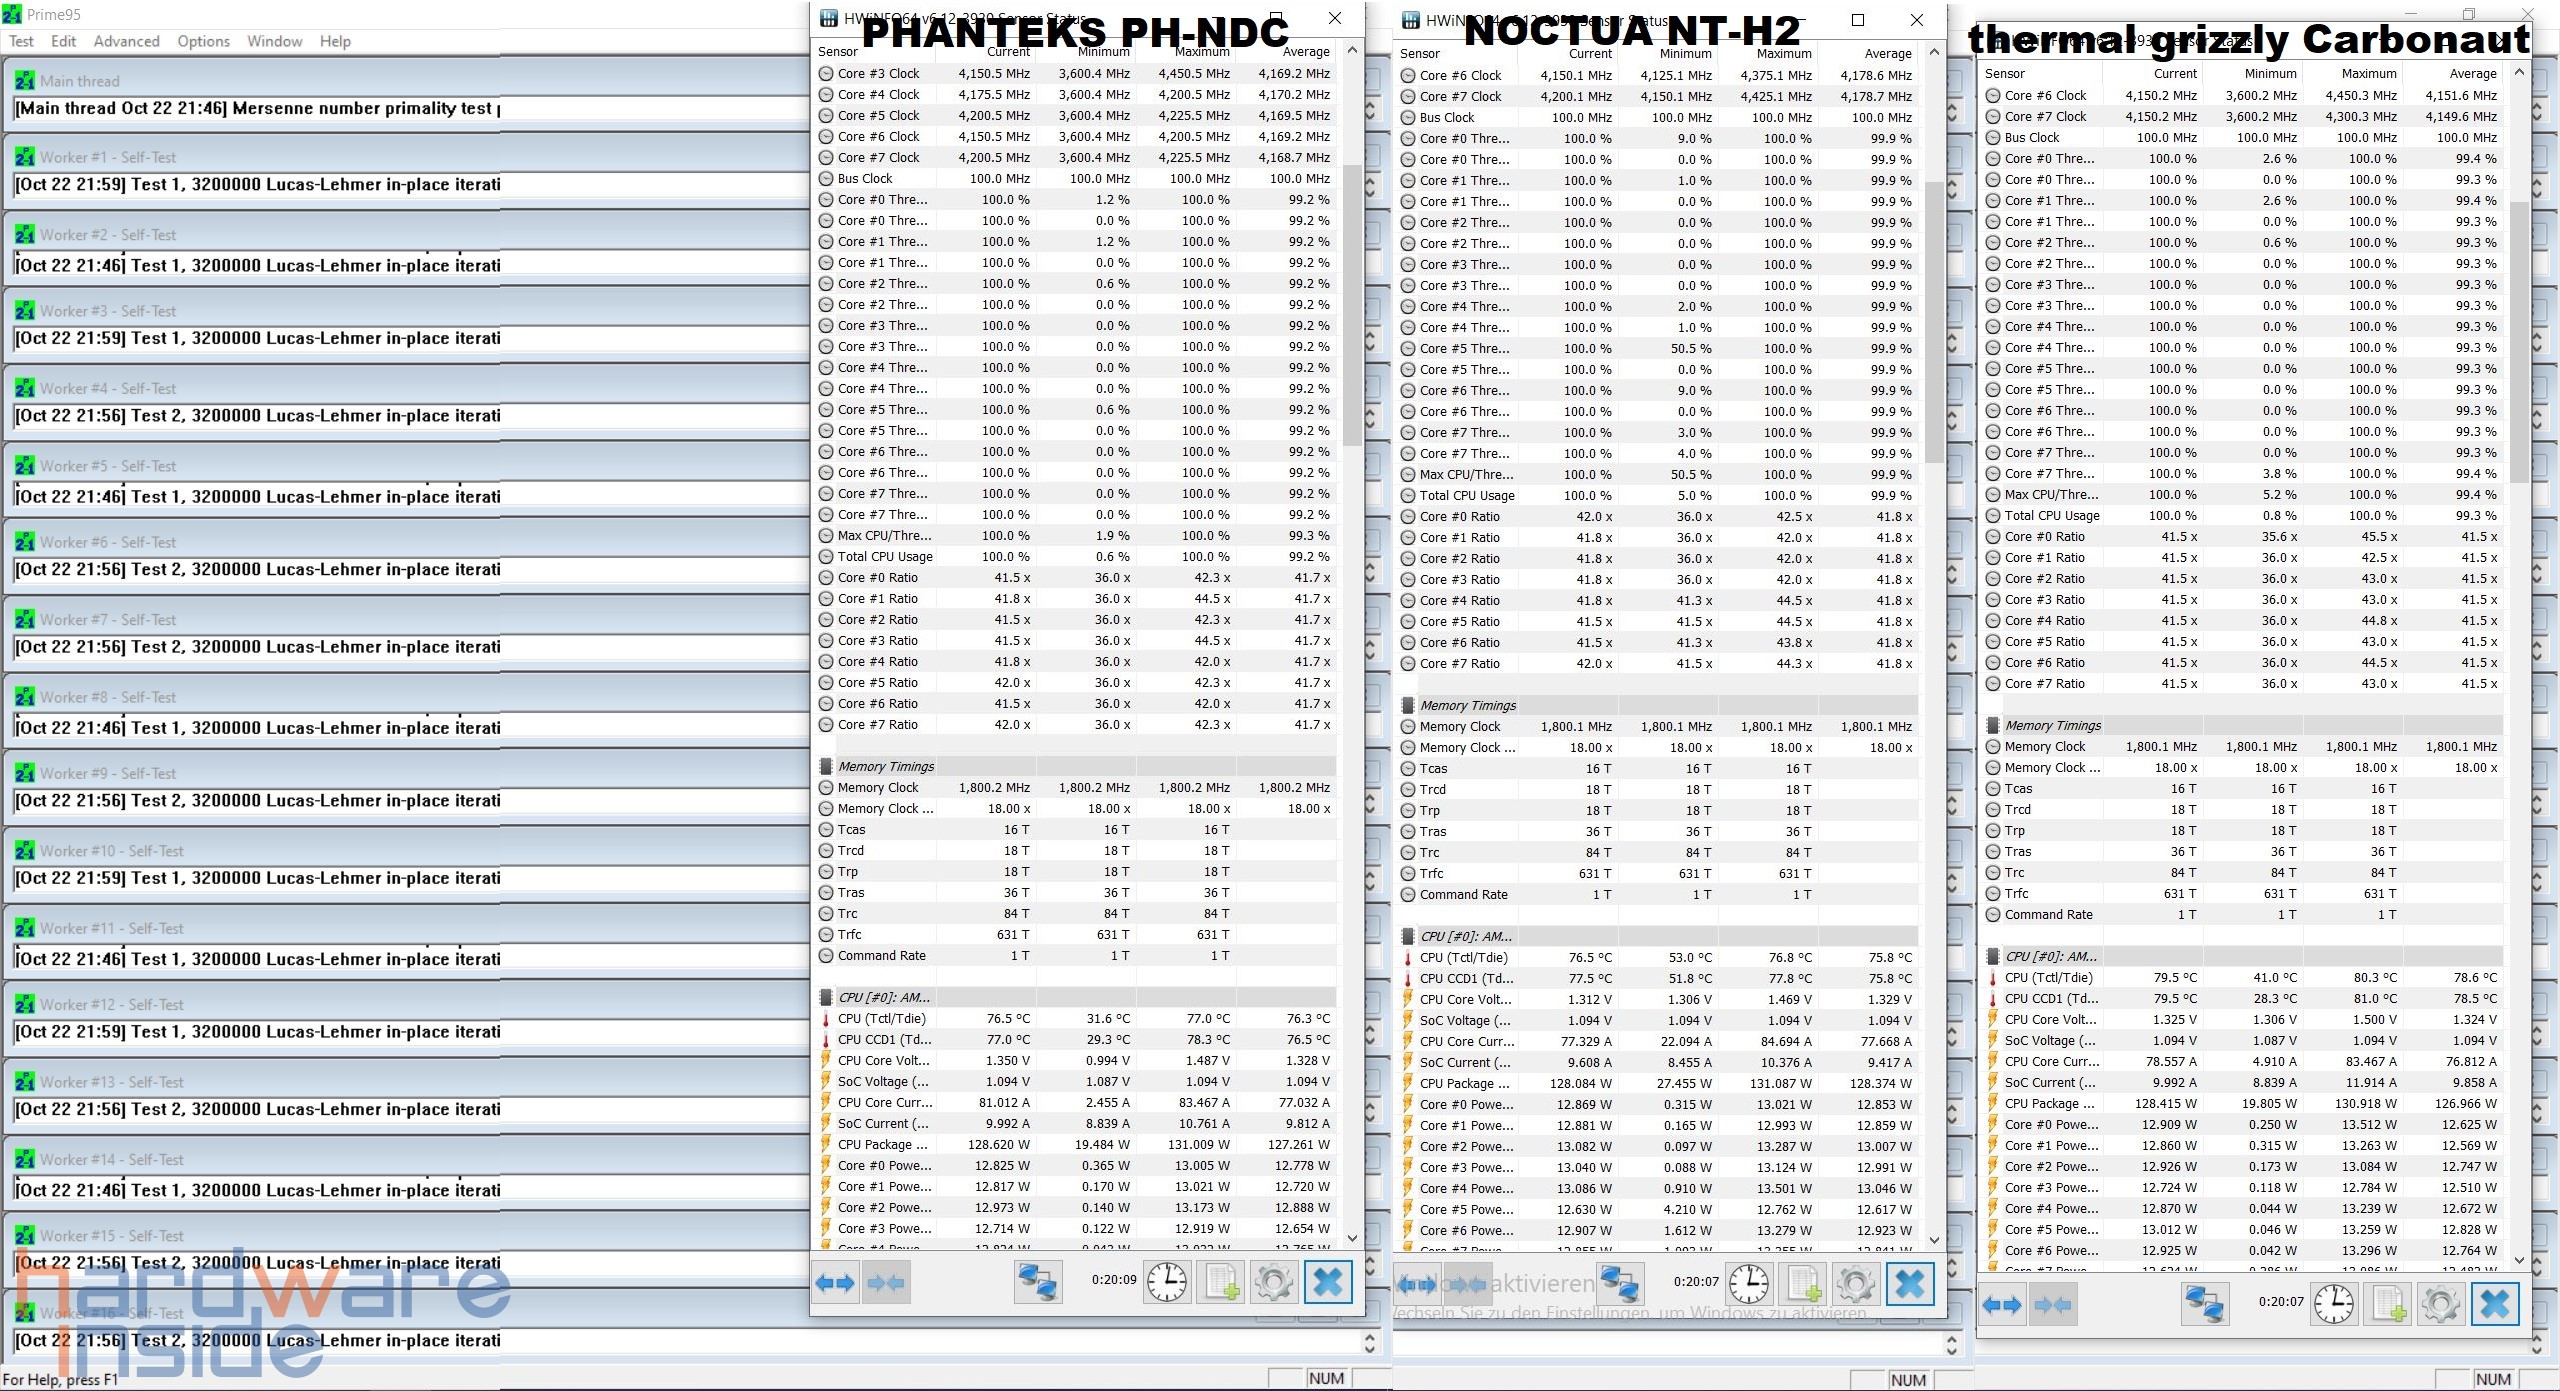
Task: Select Worker #4 Self-Test window title
Action: 108,388
